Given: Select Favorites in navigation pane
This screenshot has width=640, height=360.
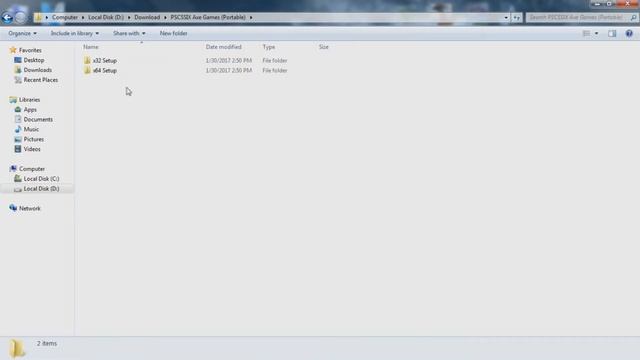Looking at the screenshot, I should (x=30, y=50).
